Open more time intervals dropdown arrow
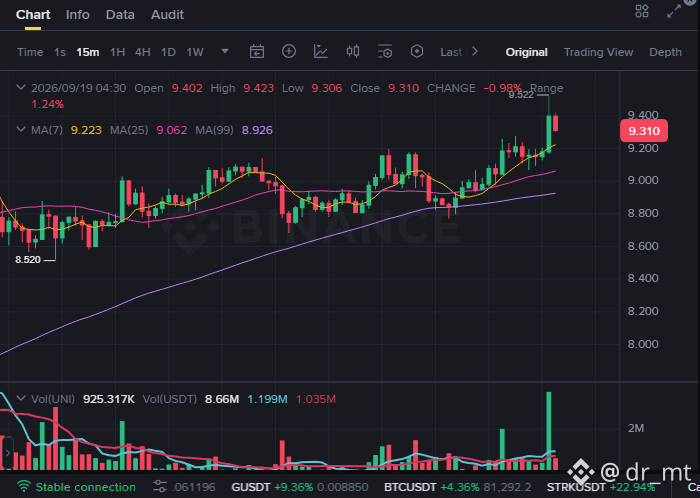The image size is (700, 498). pyautogui.click(x=225, y=51)
